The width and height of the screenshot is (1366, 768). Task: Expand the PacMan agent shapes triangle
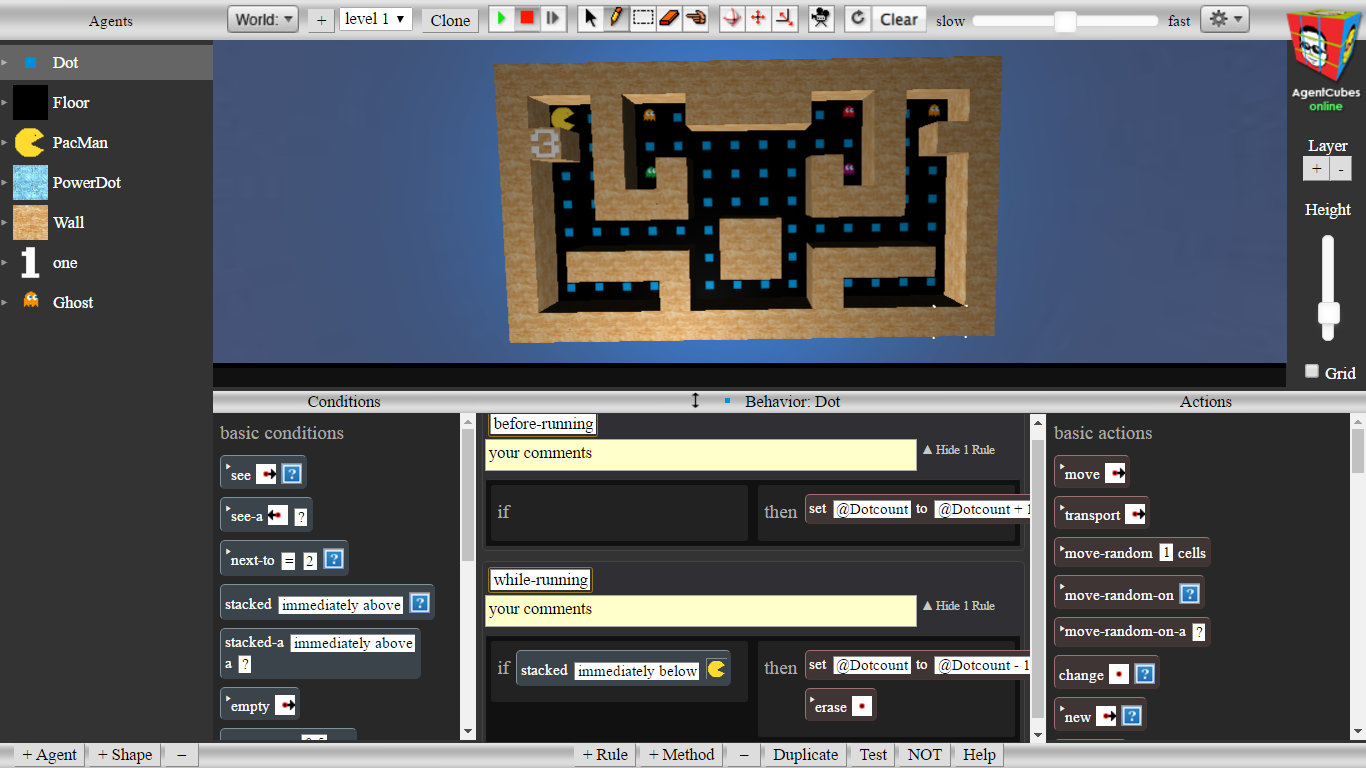pos(4,142)
